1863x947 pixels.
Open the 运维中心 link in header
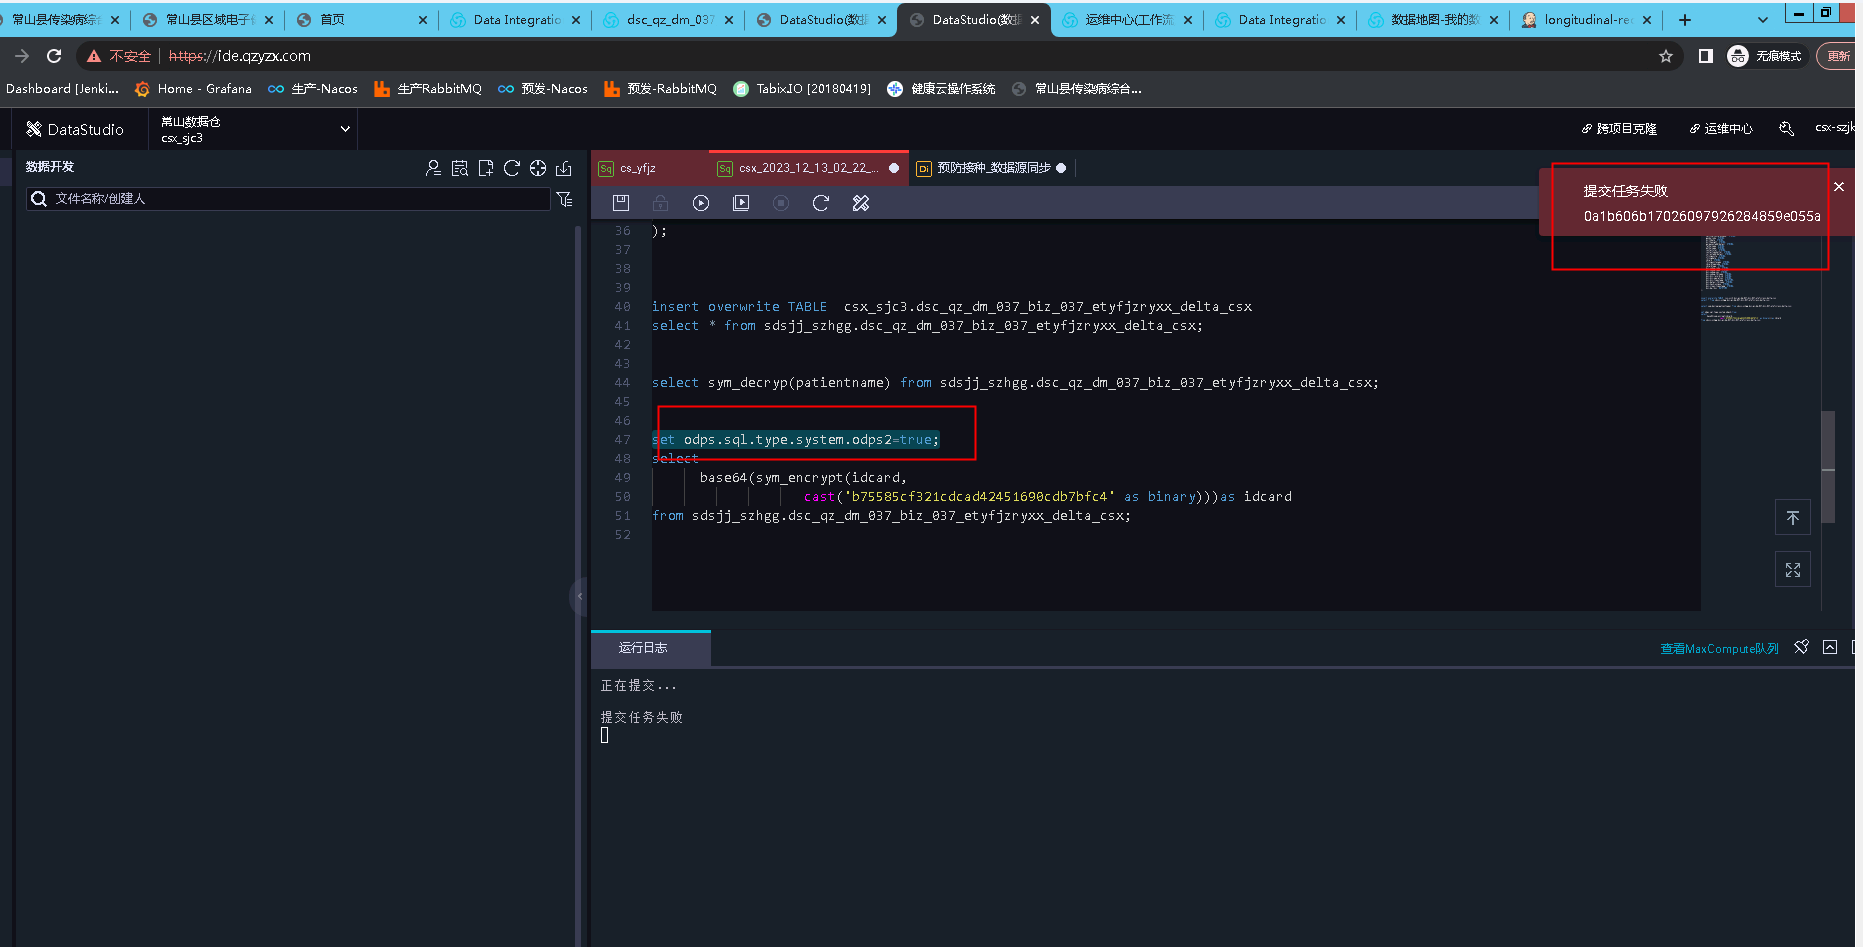click(1721, 128)
